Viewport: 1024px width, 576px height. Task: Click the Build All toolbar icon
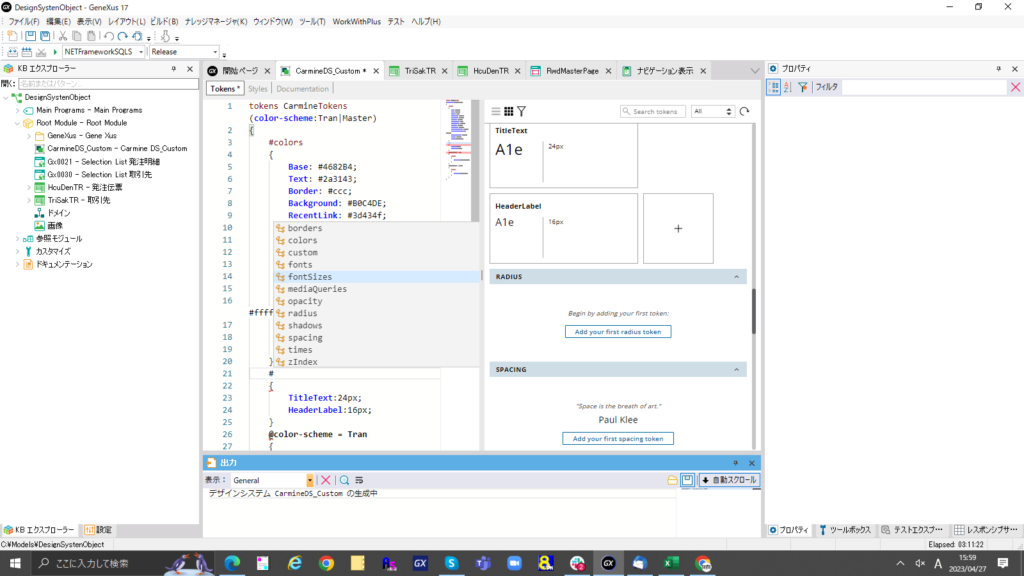tap(12, 52)
